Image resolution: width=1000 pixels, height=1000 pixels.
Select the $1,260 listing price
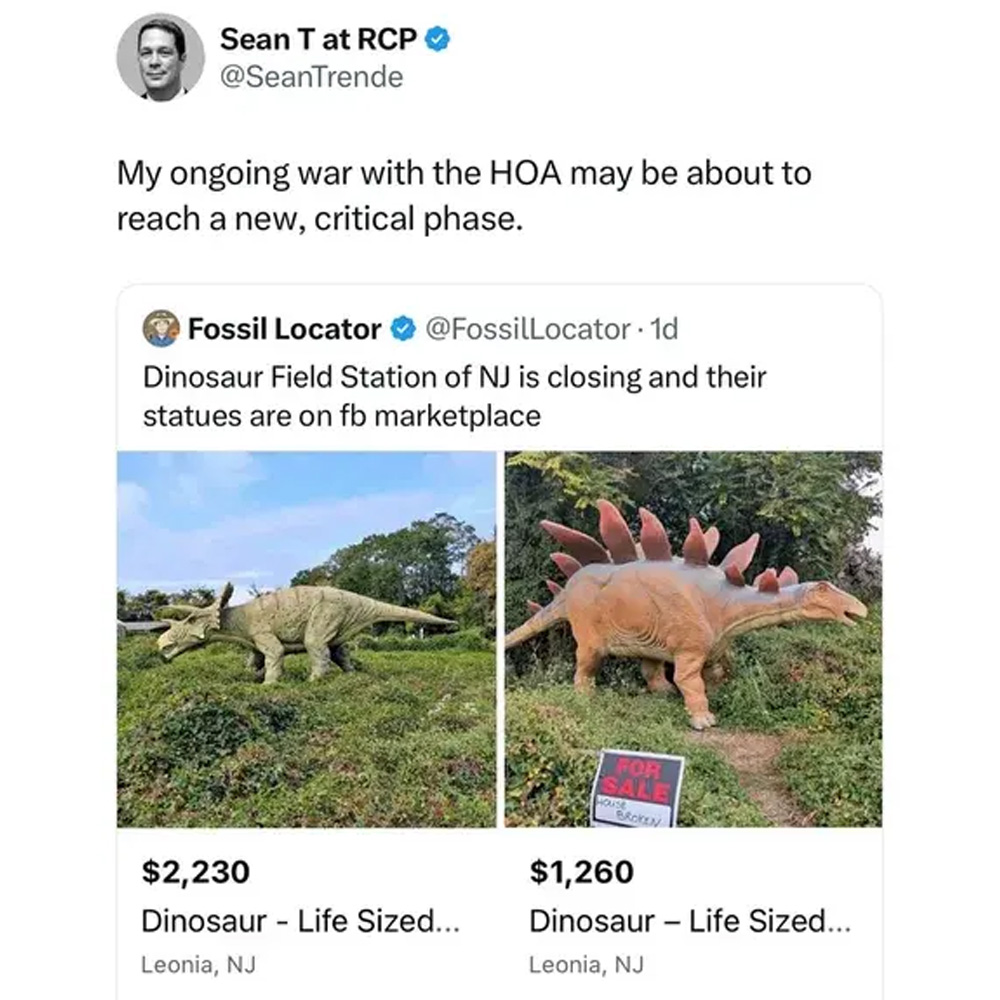pos(581,872)
